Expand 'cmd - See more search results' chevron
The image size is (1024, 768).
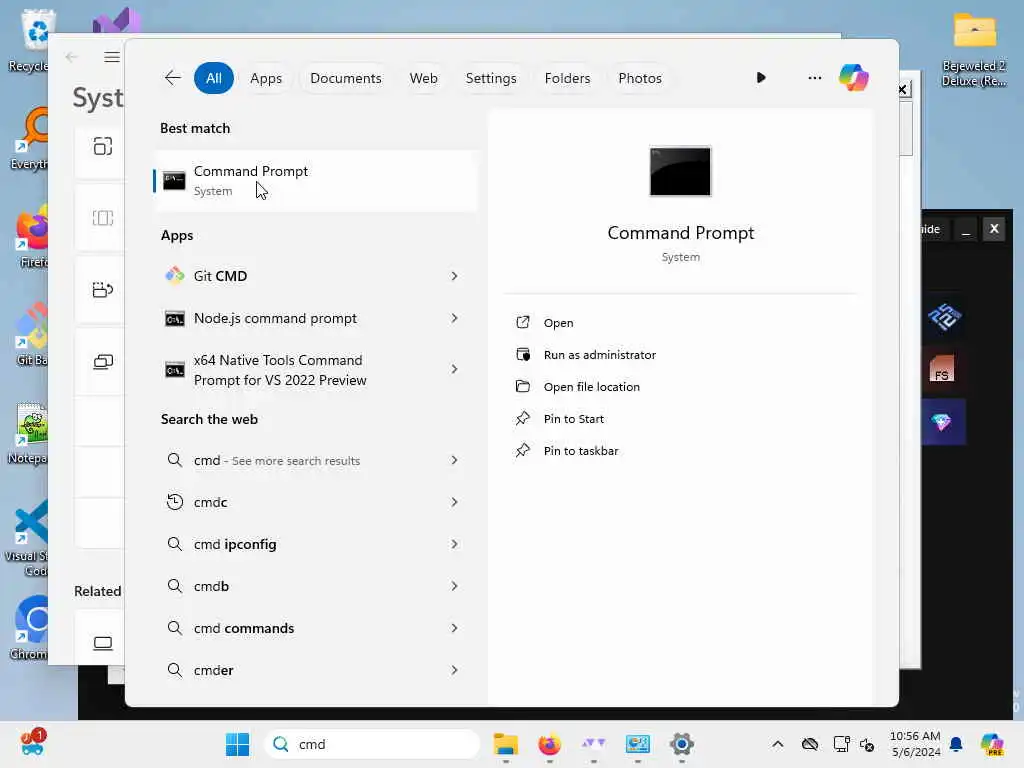pyautogui.click(x=454, y=460)
